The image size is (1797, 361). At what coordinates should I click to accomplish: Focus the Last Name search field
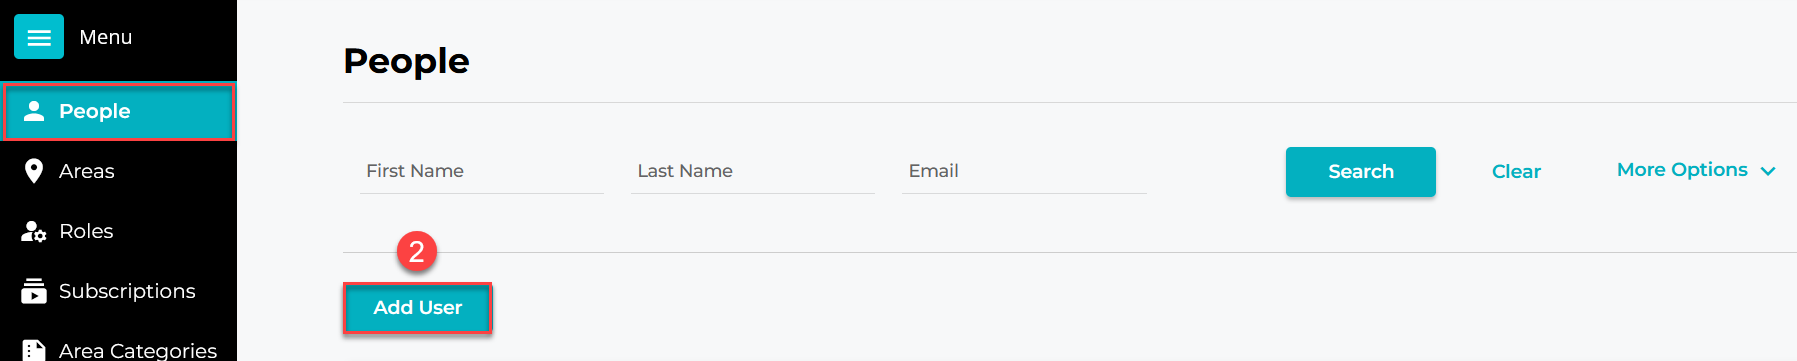(753, 171)
